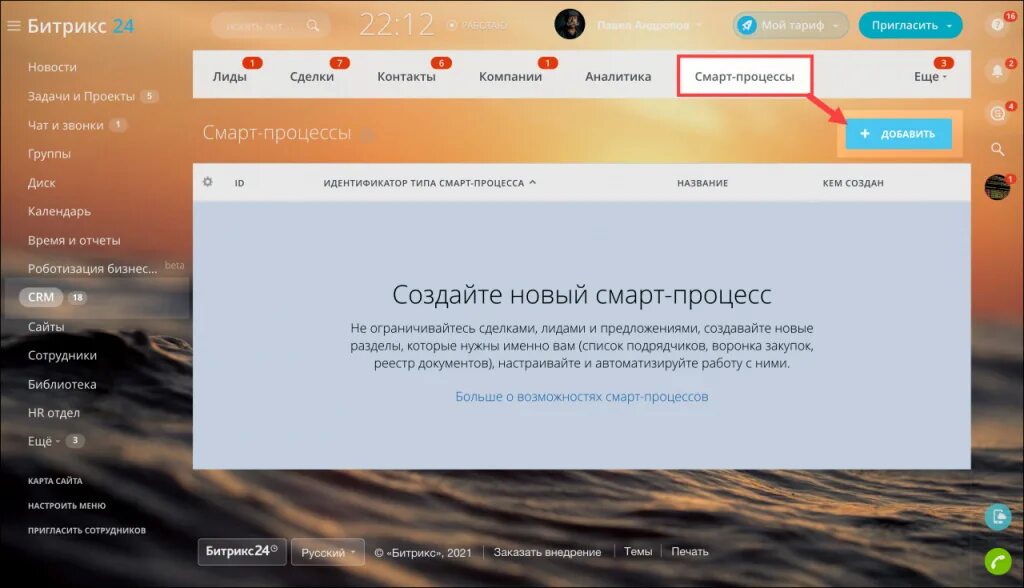Open the notifications bell in the right sidebar

coord(997,70)
